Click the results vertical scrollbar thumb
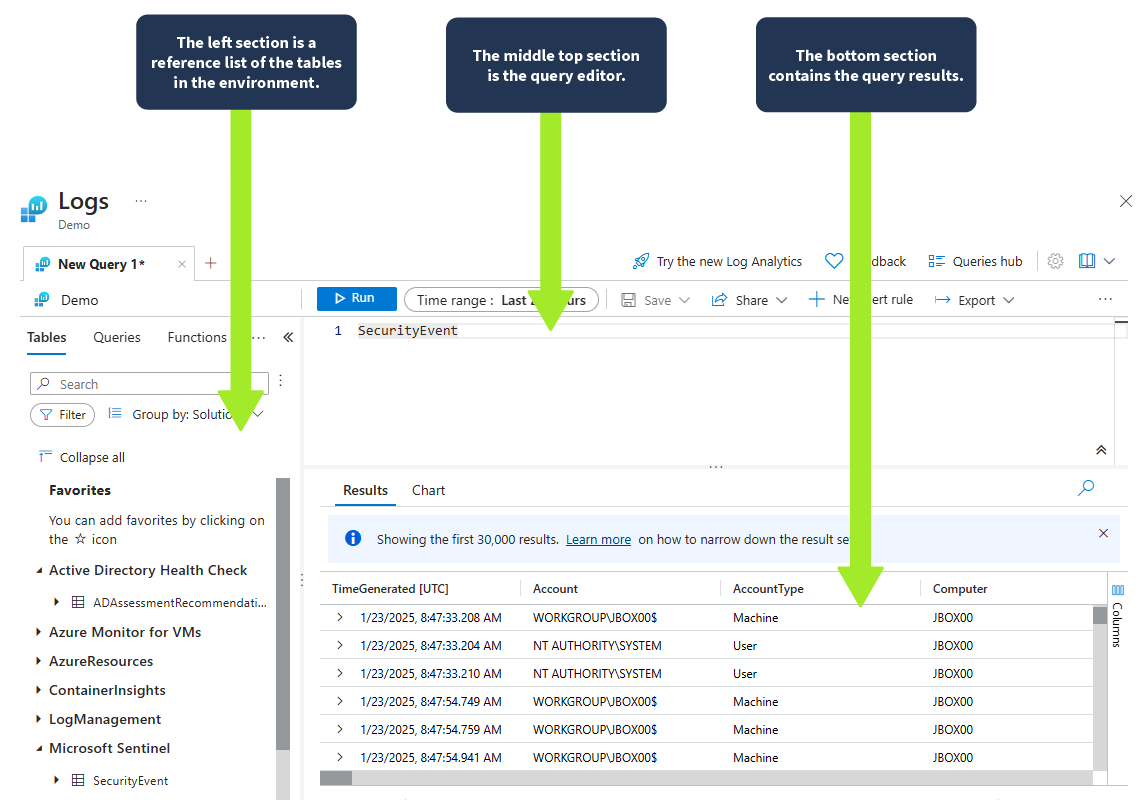 coord(1100,615)
